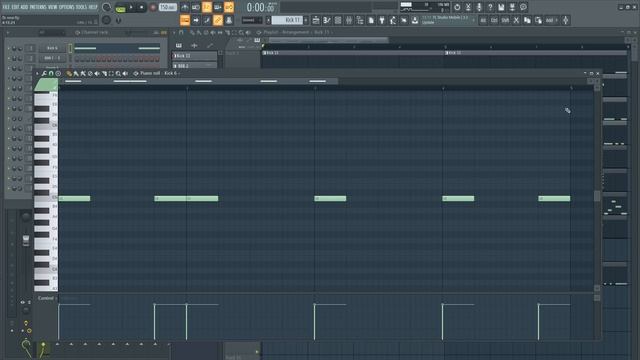Screen dimensions: 640x360
Task: Select the Draw pencil tool in piano roll
Action: 69,73
